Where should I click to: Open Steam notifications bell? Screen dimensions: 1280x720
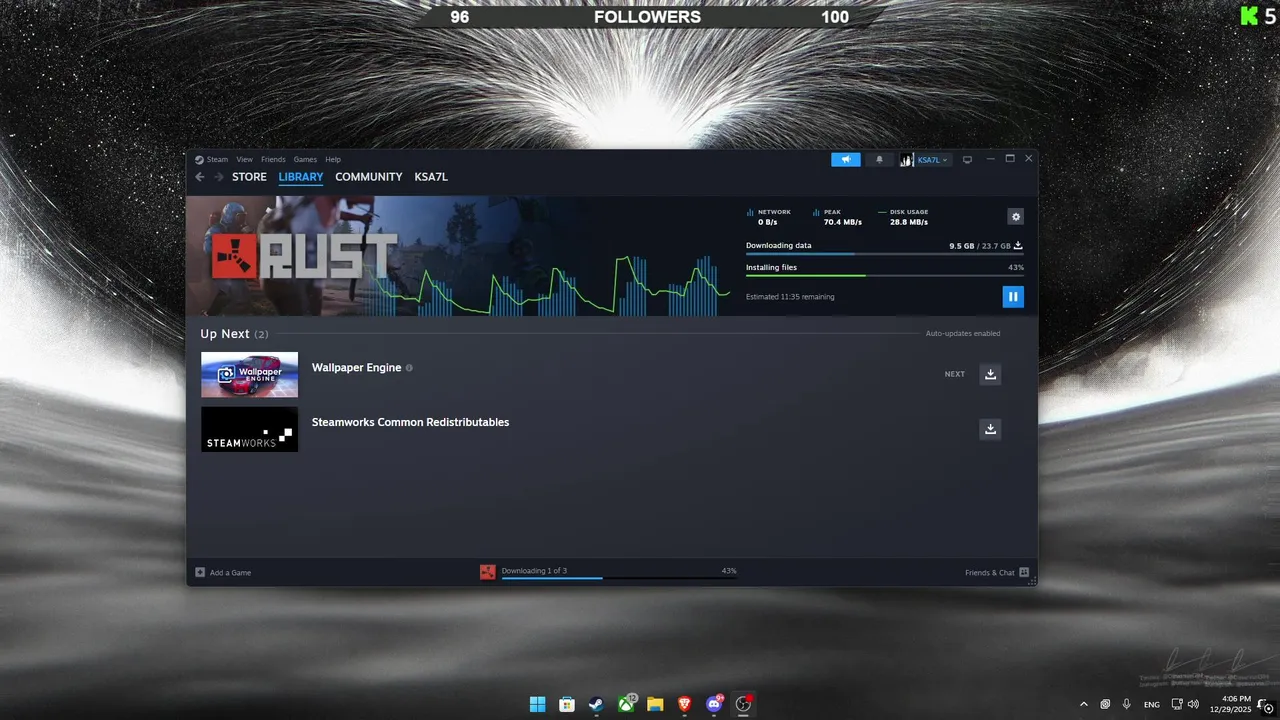(880, 160)
